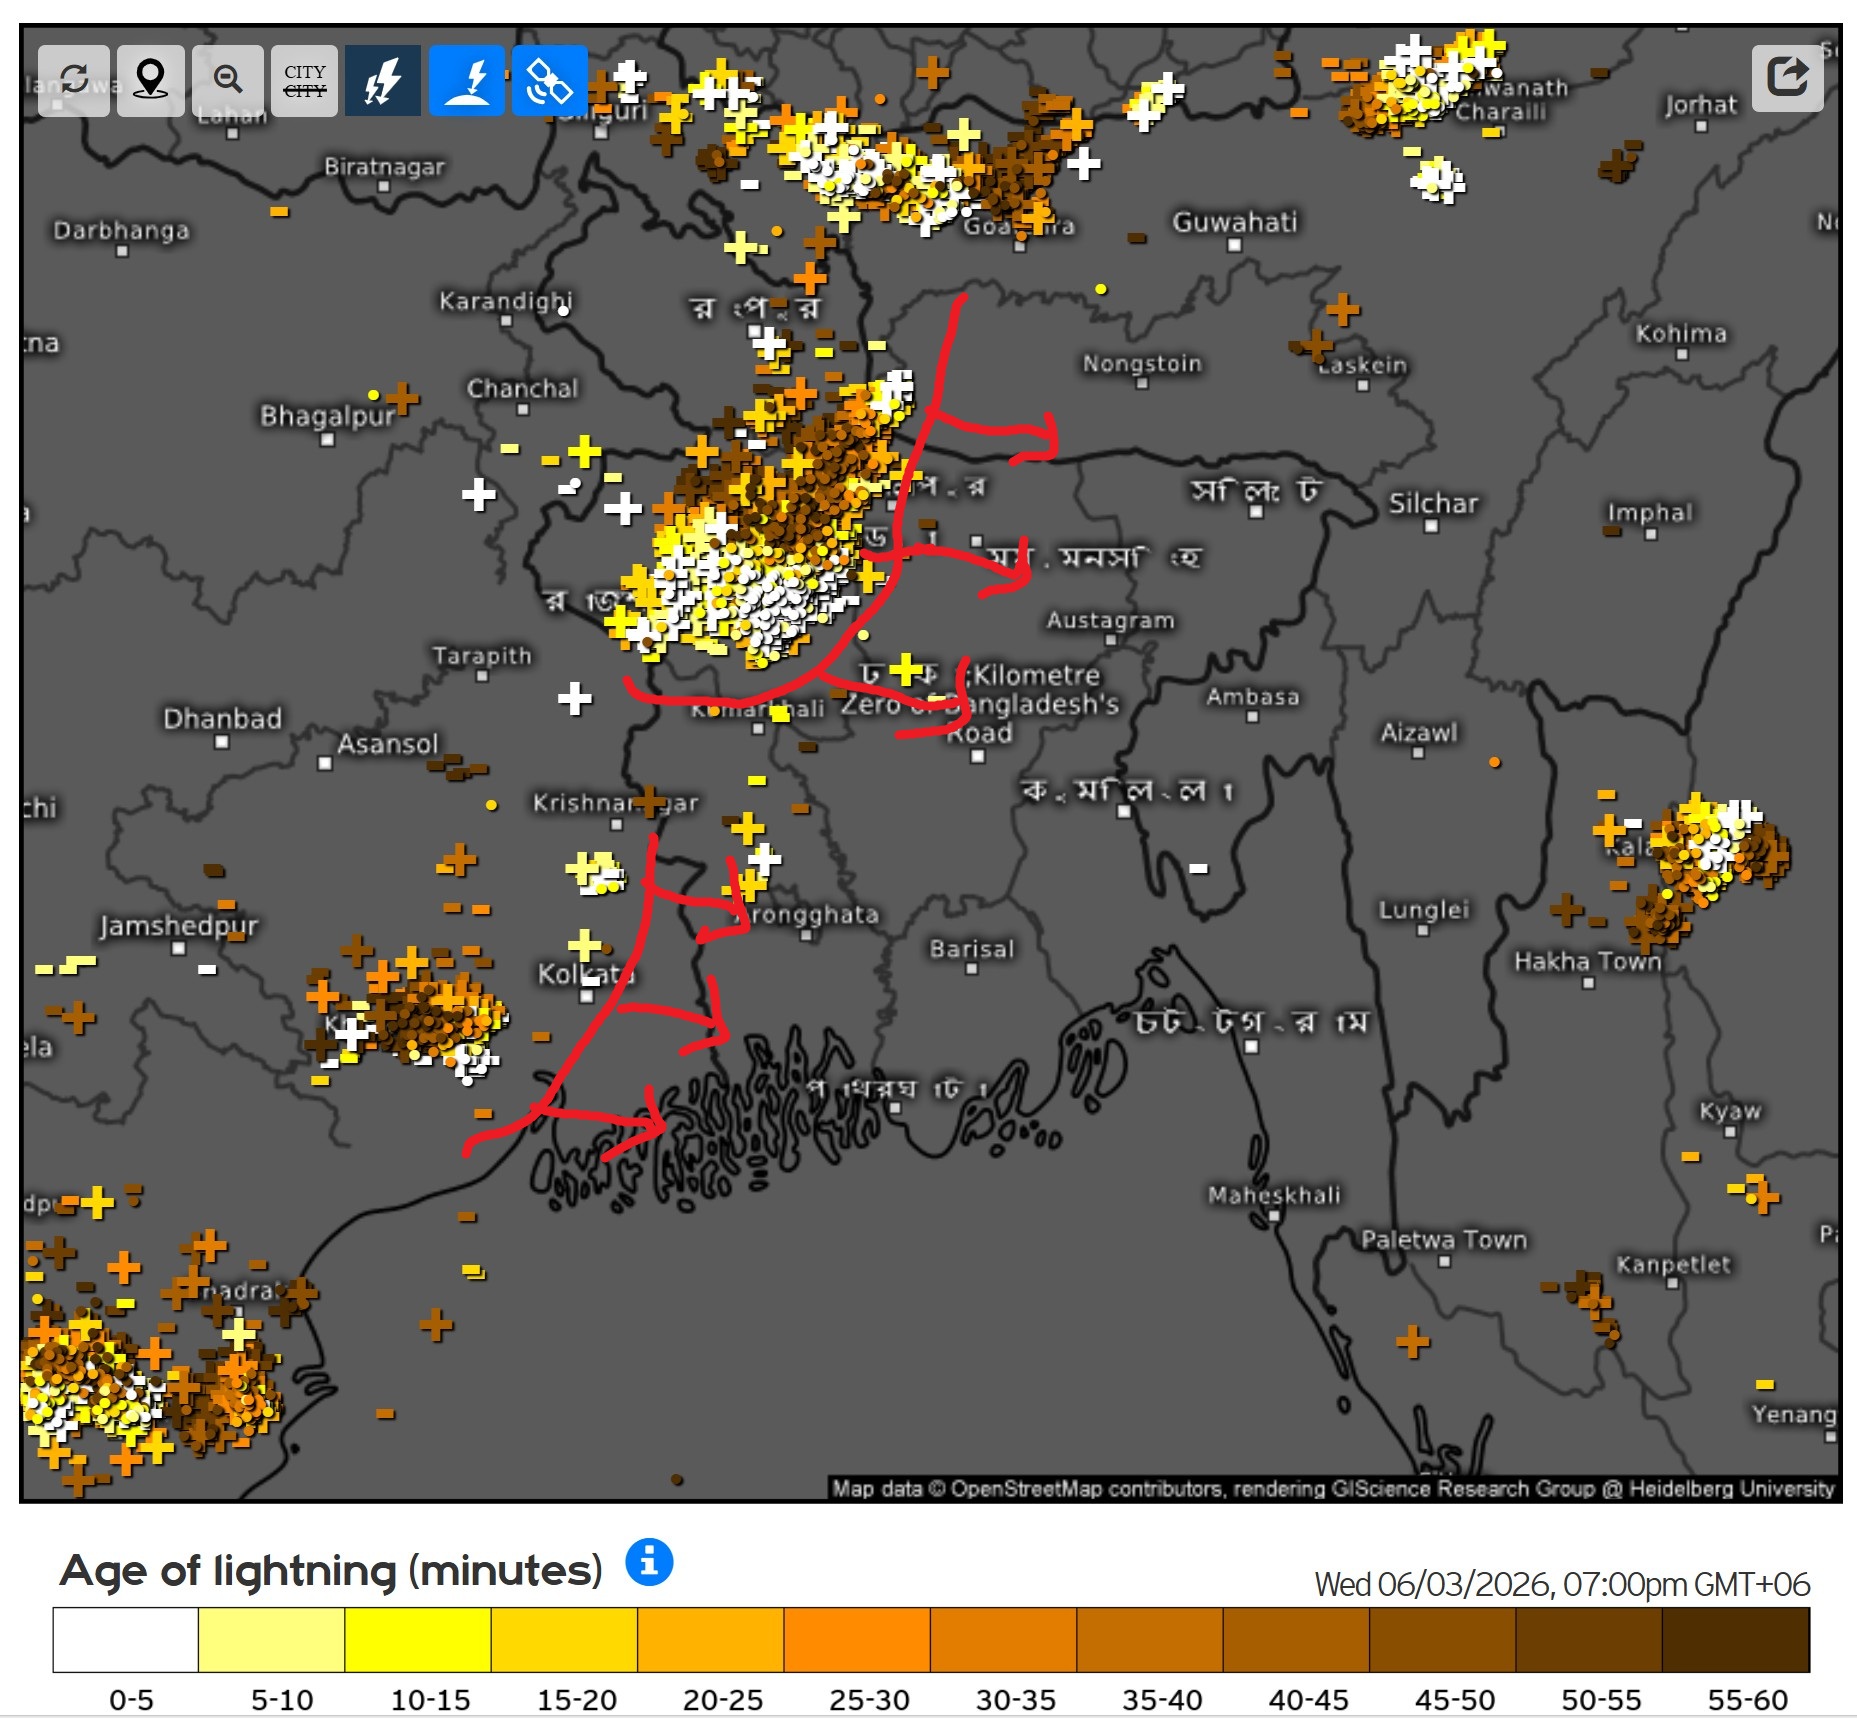Click the OpenStreetMap attribution text

(x=1333, y=1488)
